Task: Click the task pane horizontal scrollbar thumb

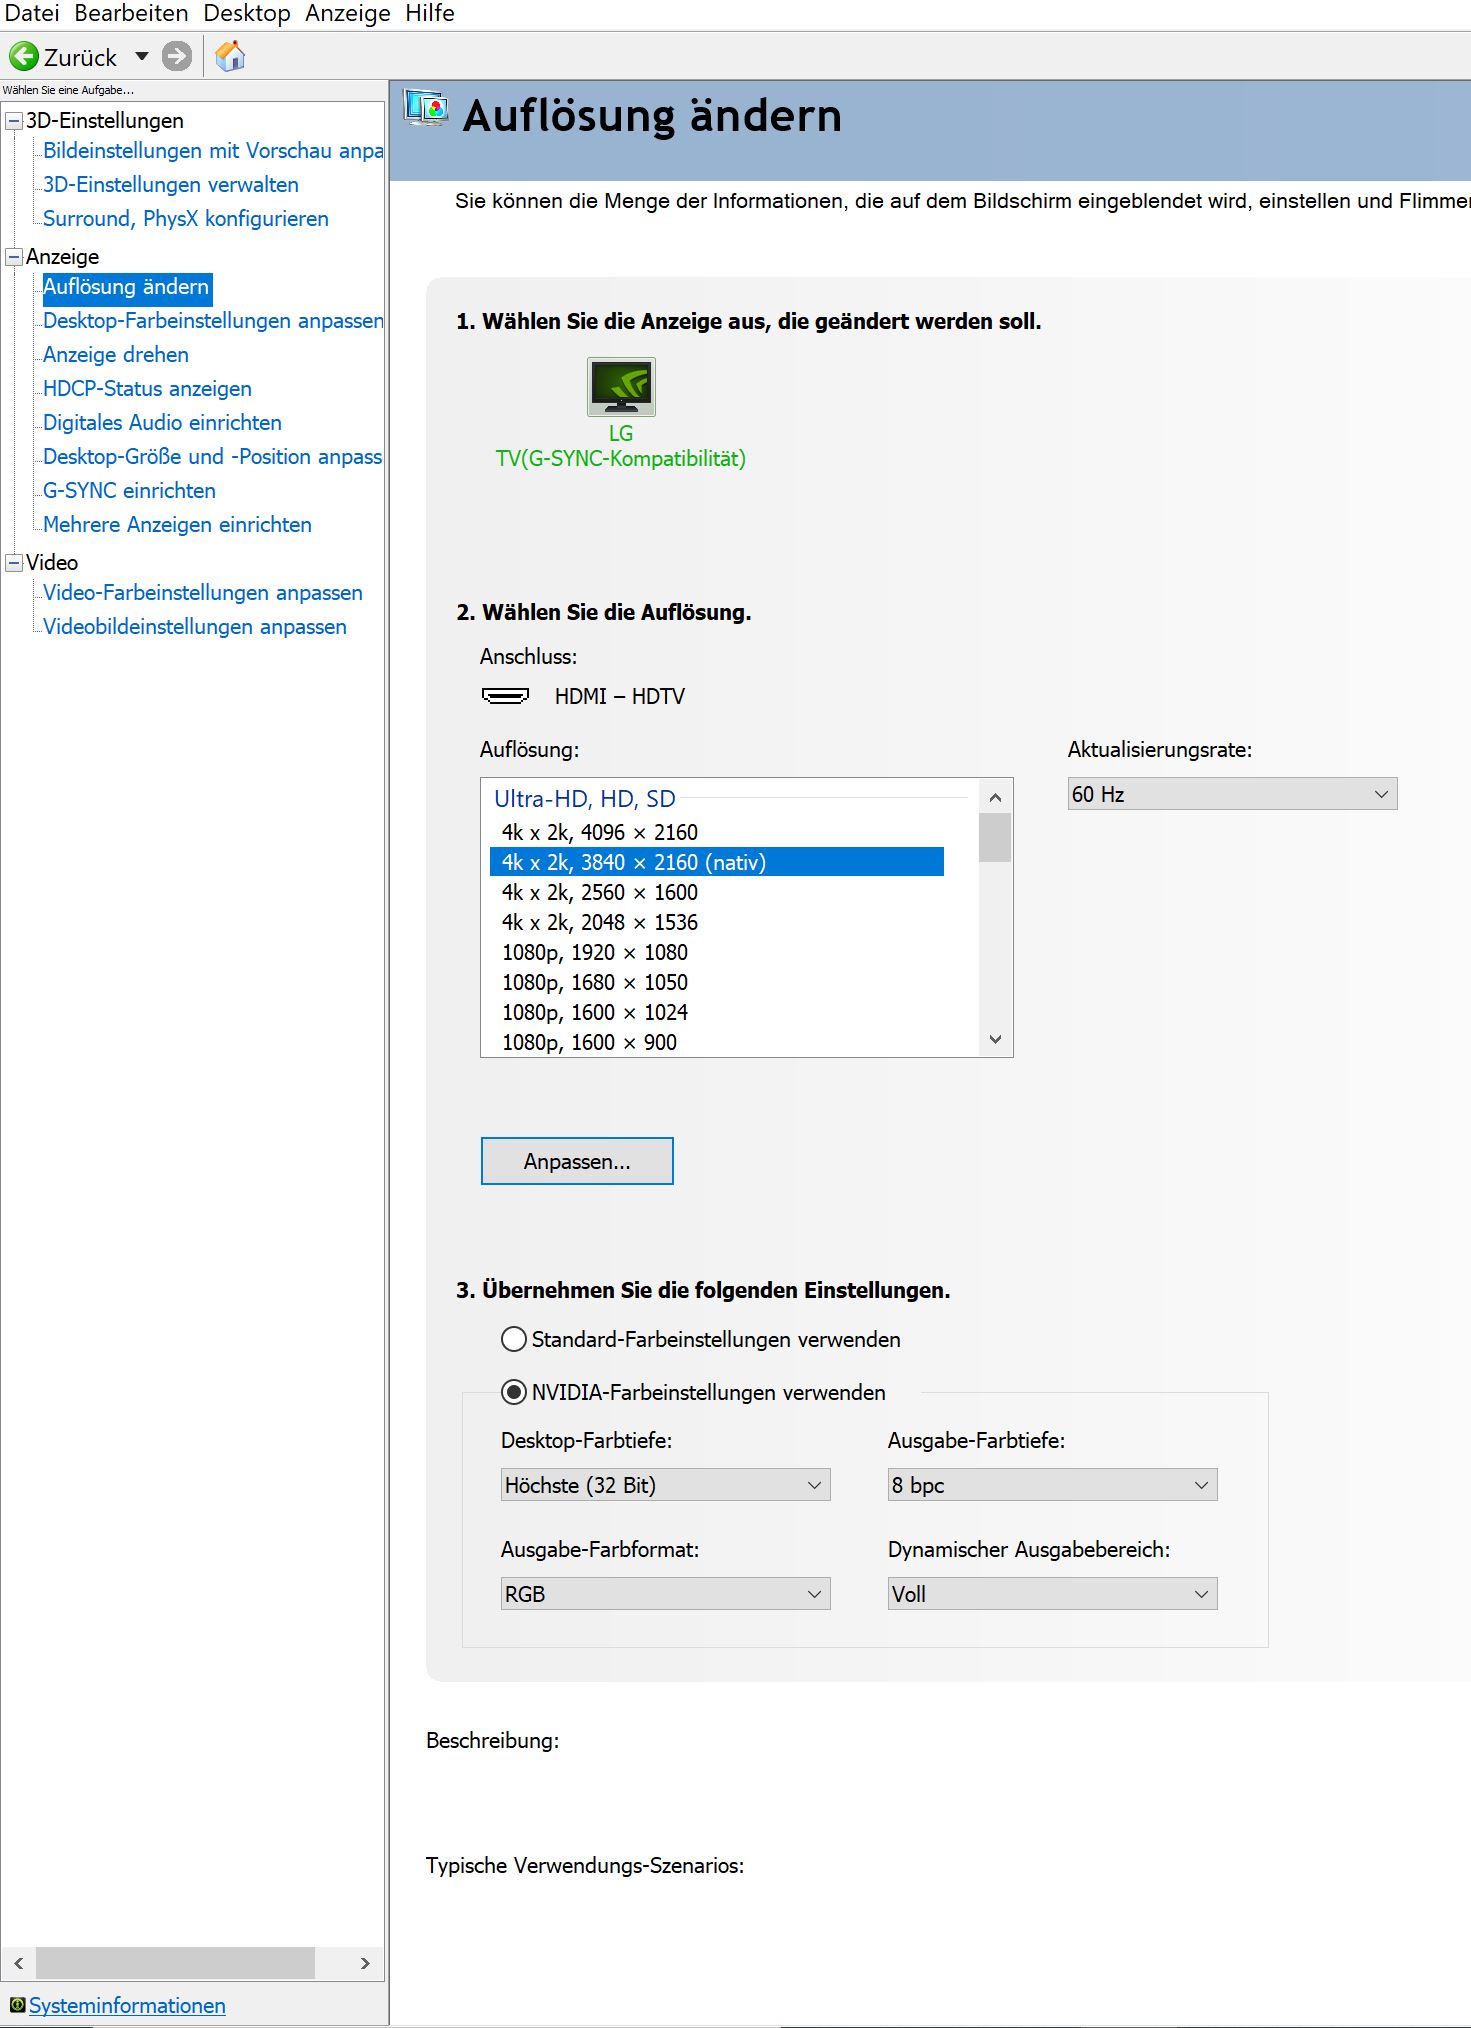Action: (175, 1963)
